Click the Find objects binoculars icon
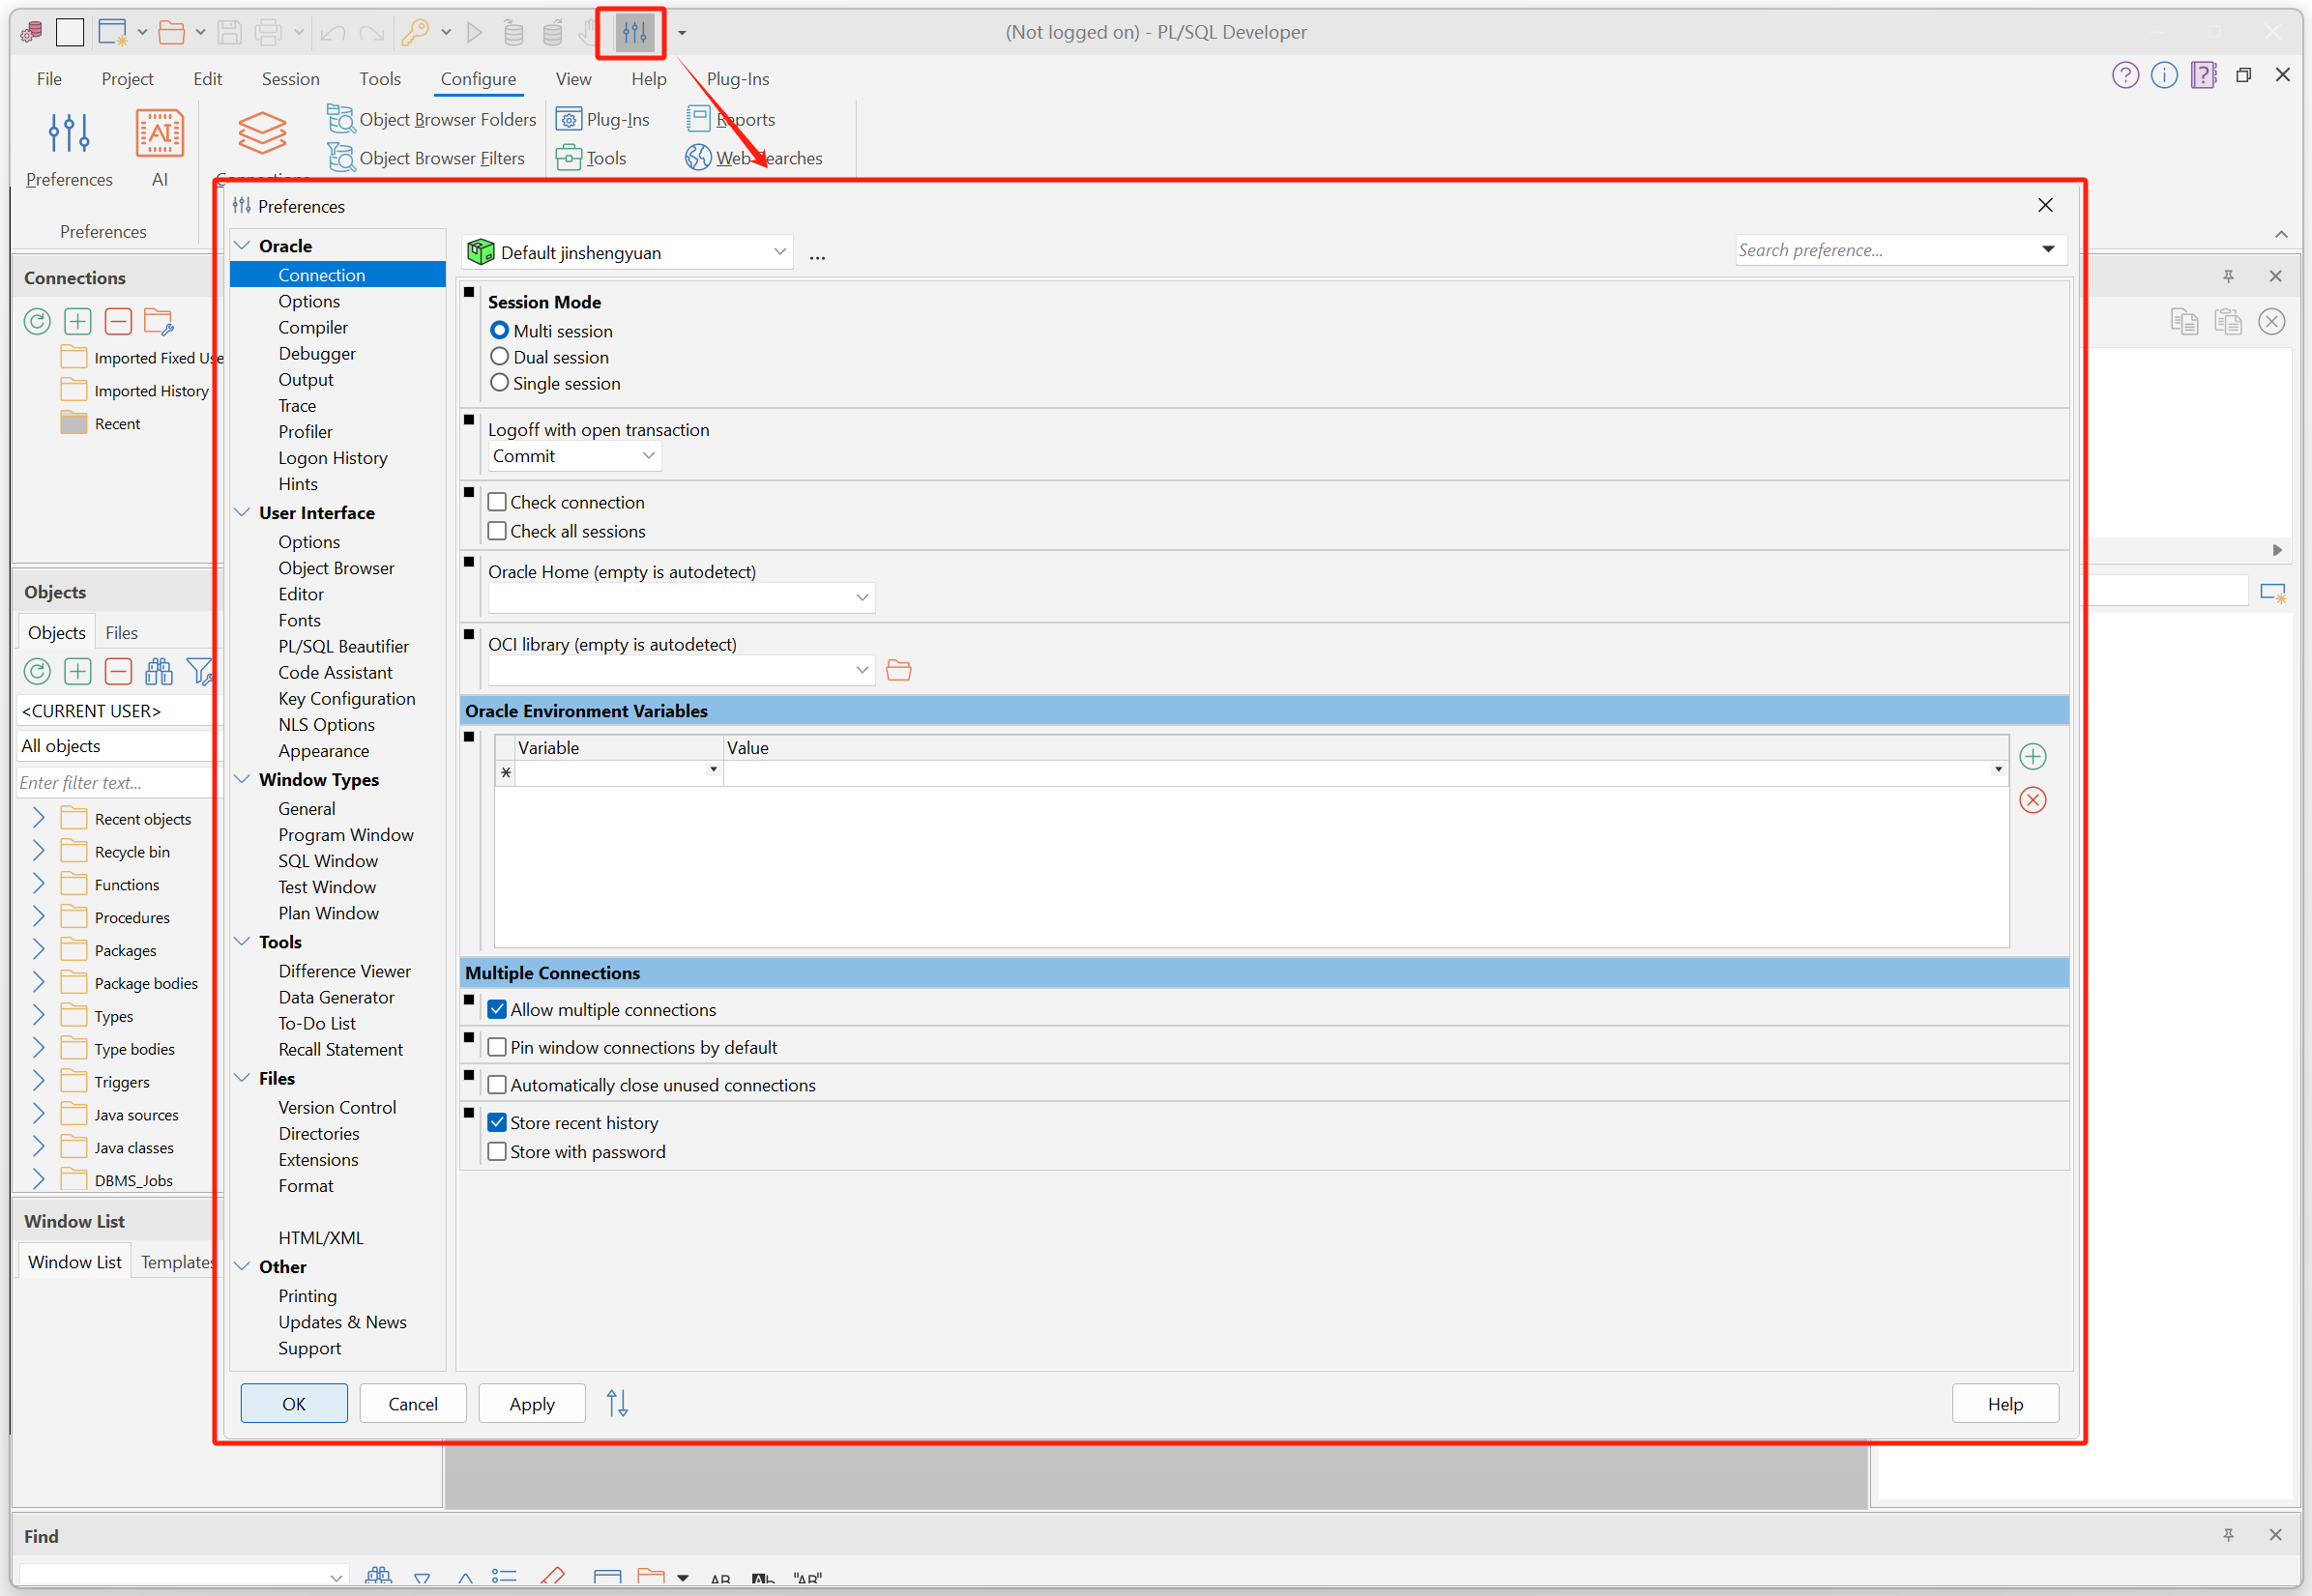The width and height of the screenshot is (2312, 1596). [x=159, y=672]
